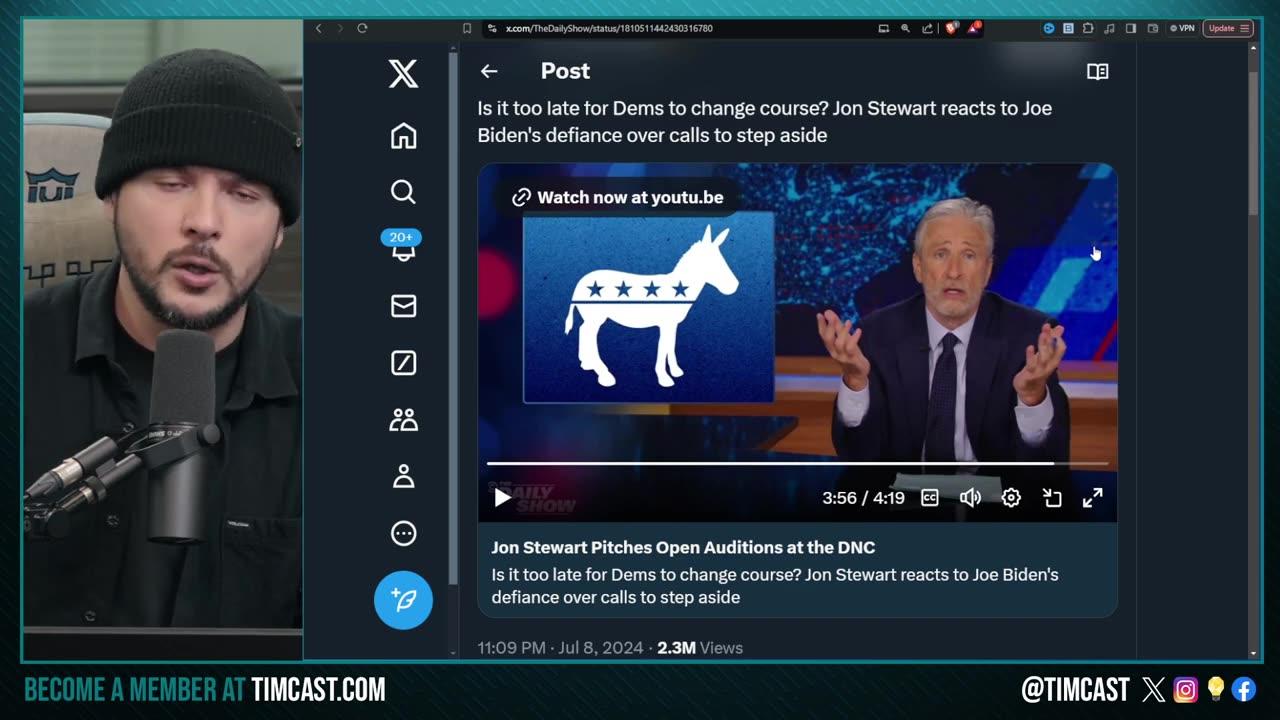Open Brave Rewards triangle icon
Viewport: 1280px width, 720px height.
974,28
